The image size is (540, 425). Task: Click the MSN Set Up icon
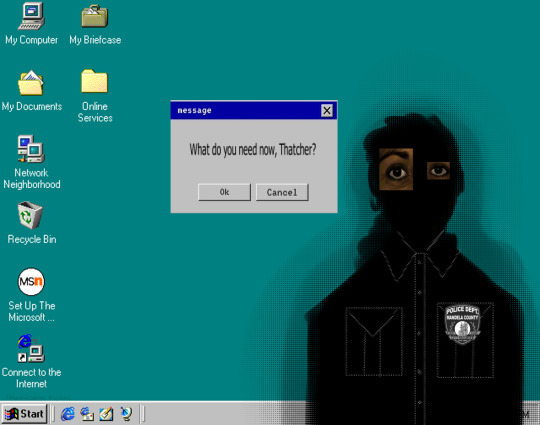[x=31, y=282]
